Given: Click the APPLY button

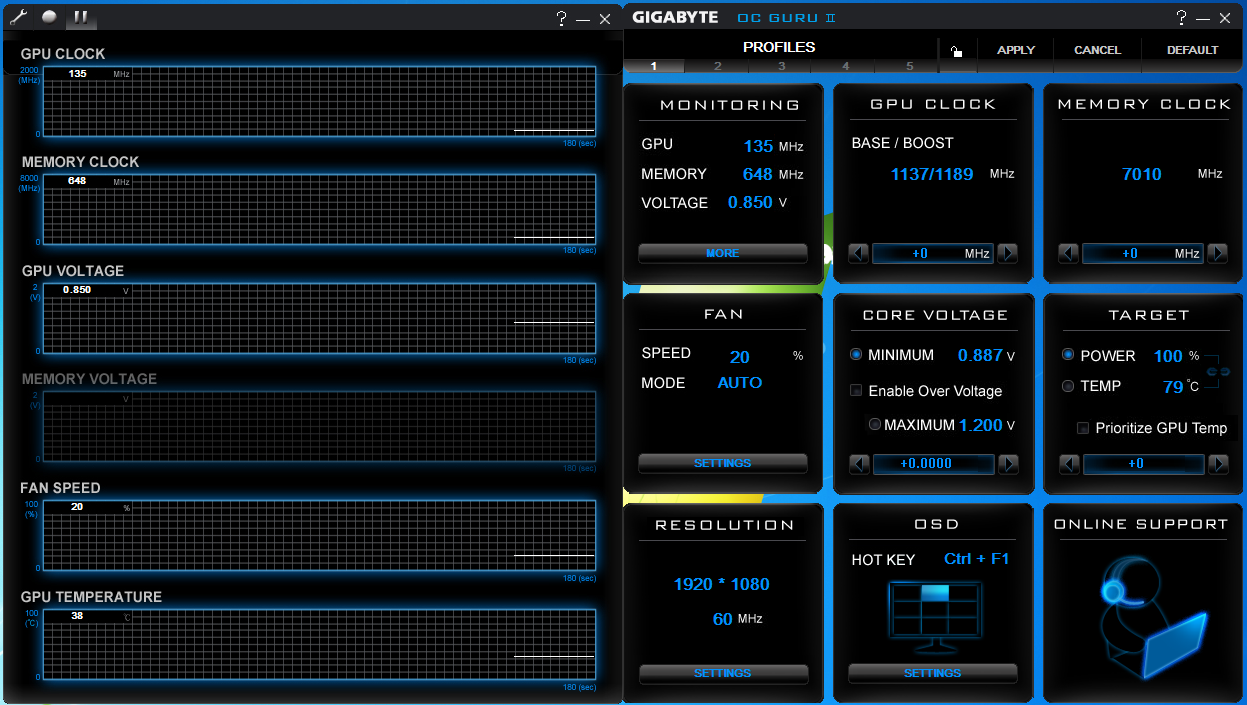Looking at the screenshot, I should 1016,50.
